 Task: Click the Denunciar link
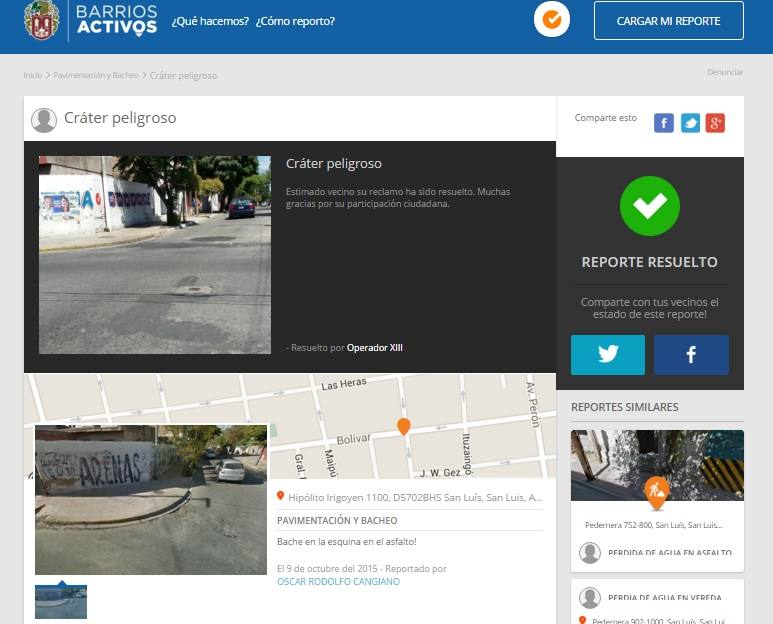[x=725, y=72]
